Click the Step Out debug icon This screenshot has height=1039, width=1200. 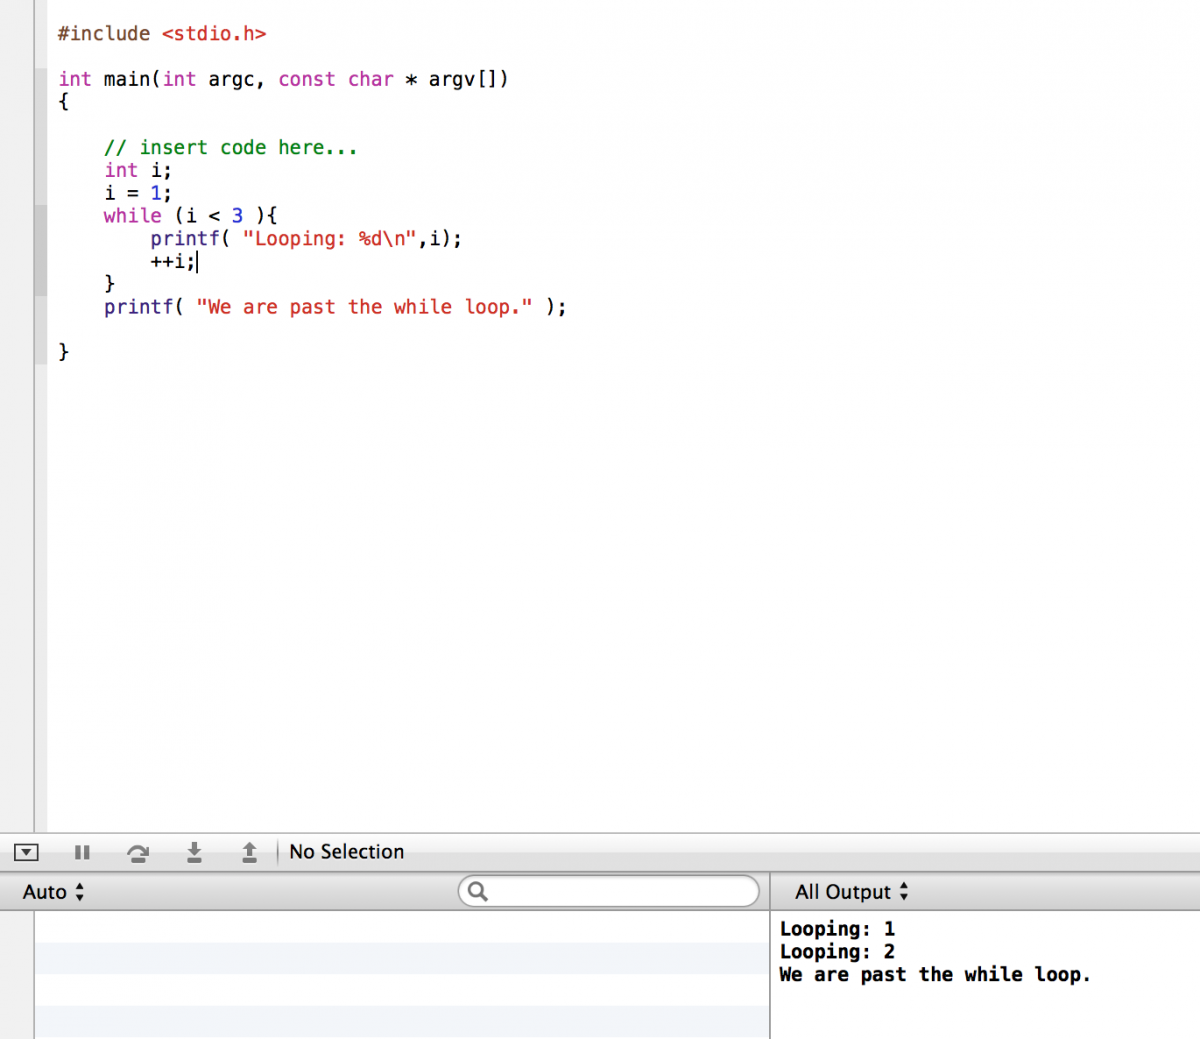click(249, 852)
